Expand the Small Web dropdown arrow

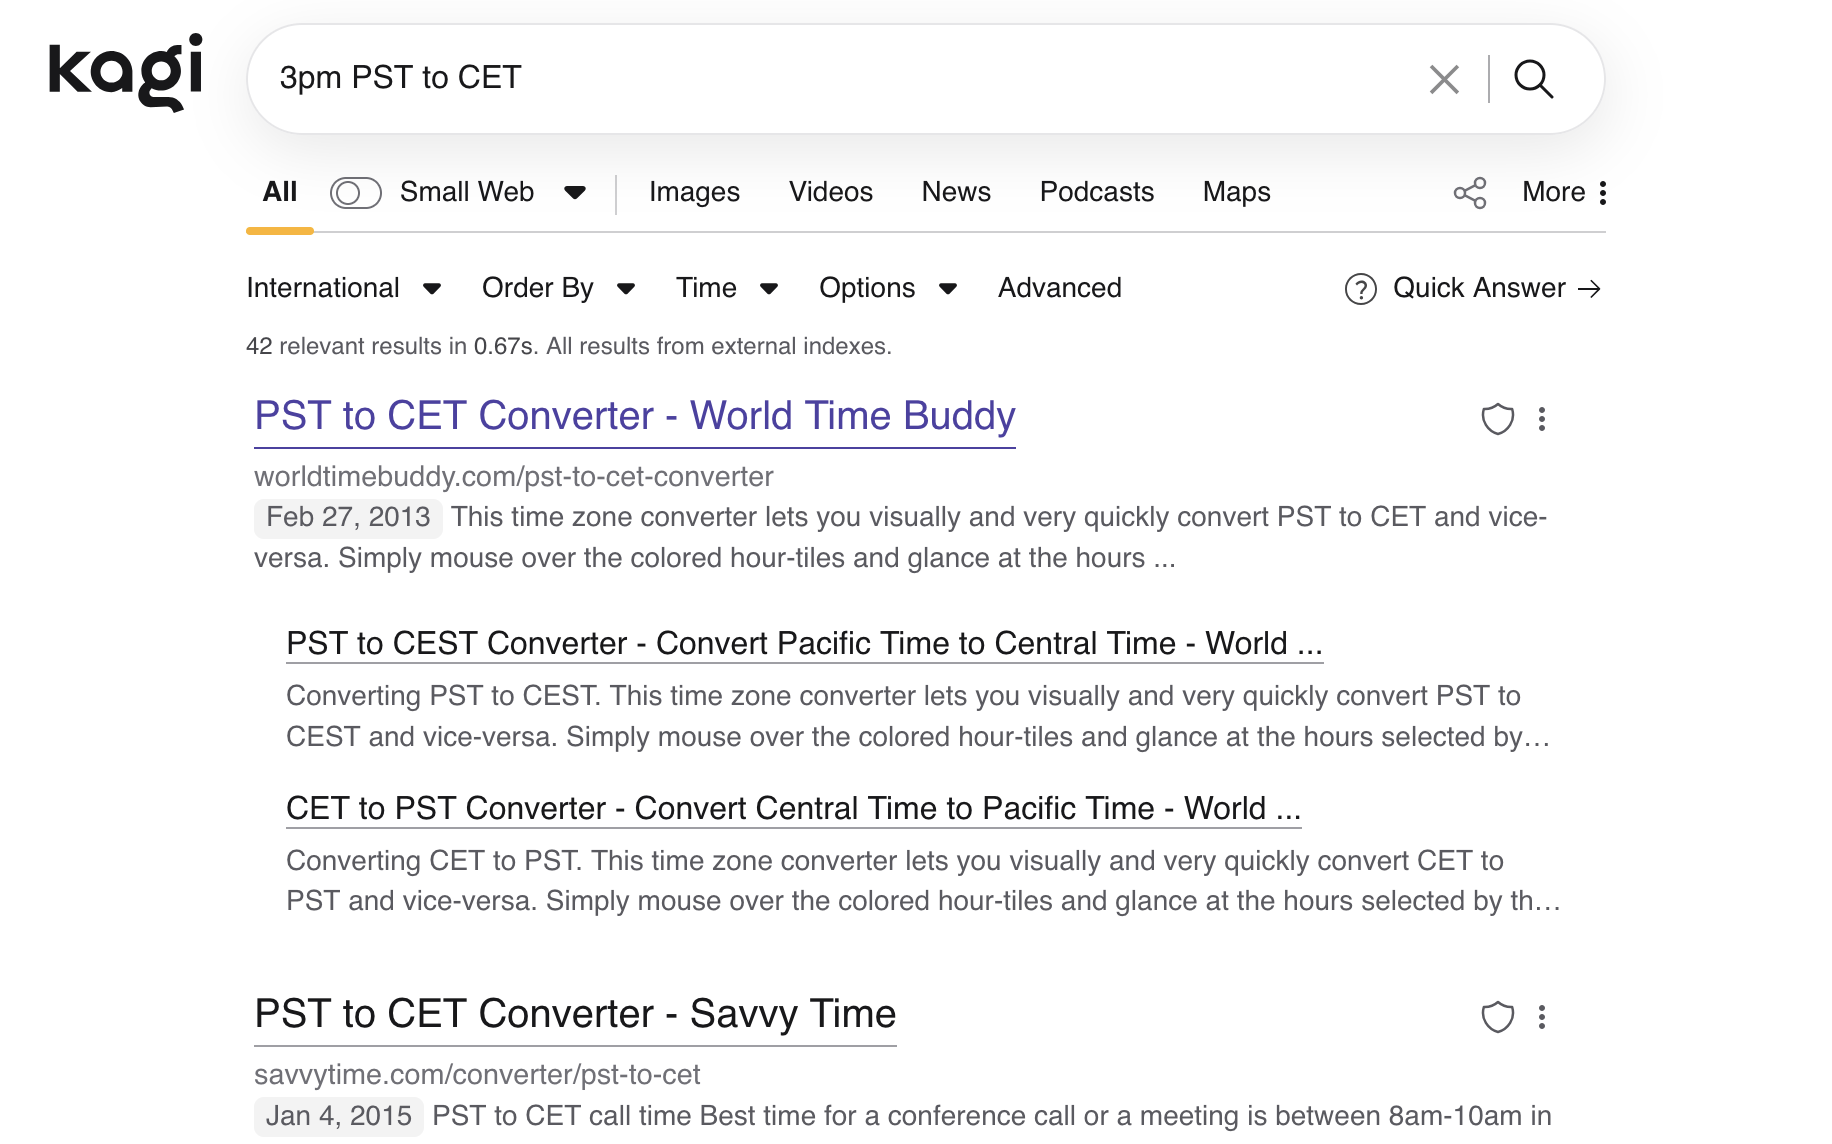575,193
